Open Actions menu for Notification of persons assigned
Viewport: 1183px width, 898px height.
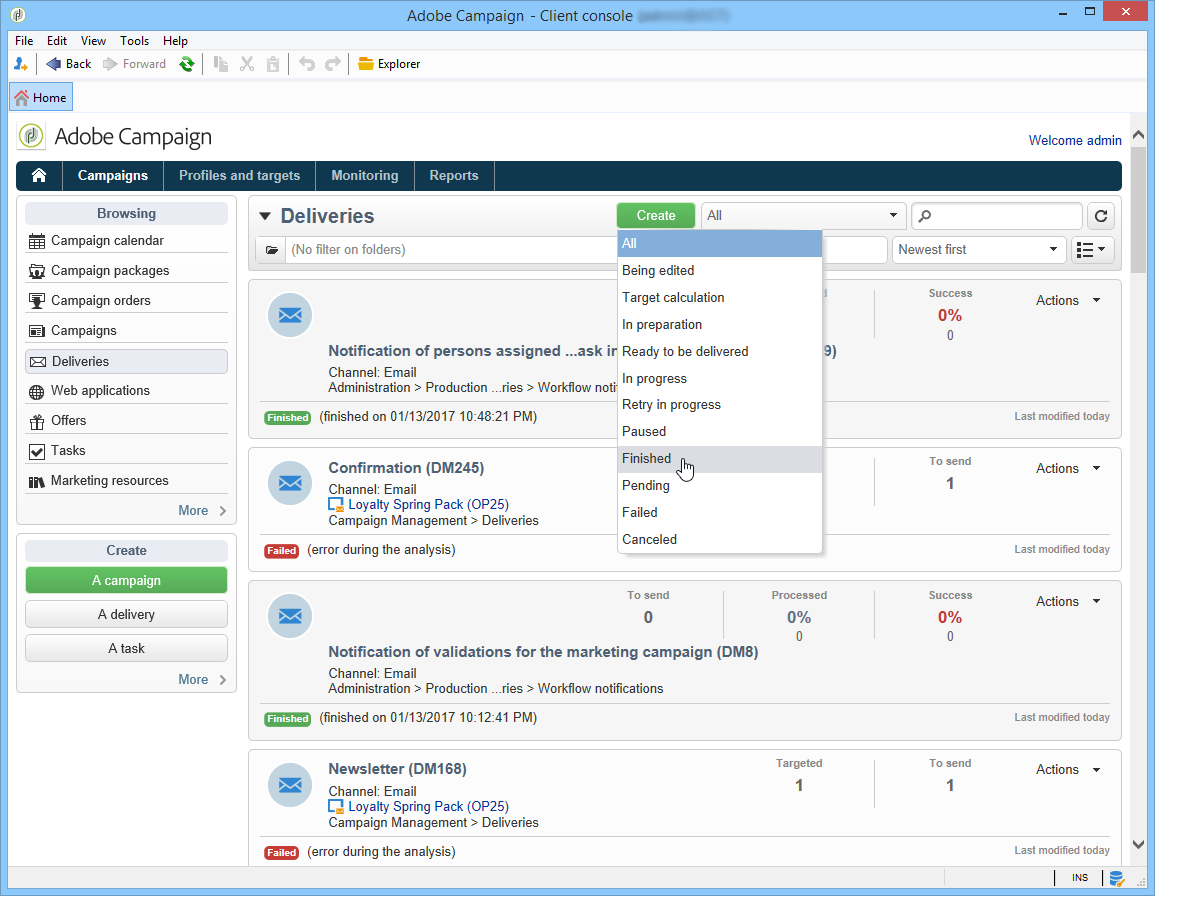pos(1068,300)
